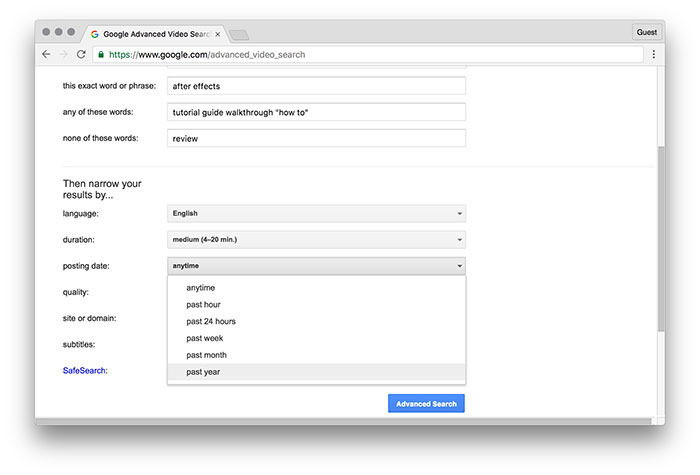The width and height of the screenshot is (700, 475).
Task: Click the Advanced Search button
Action: tap(426, 404)
